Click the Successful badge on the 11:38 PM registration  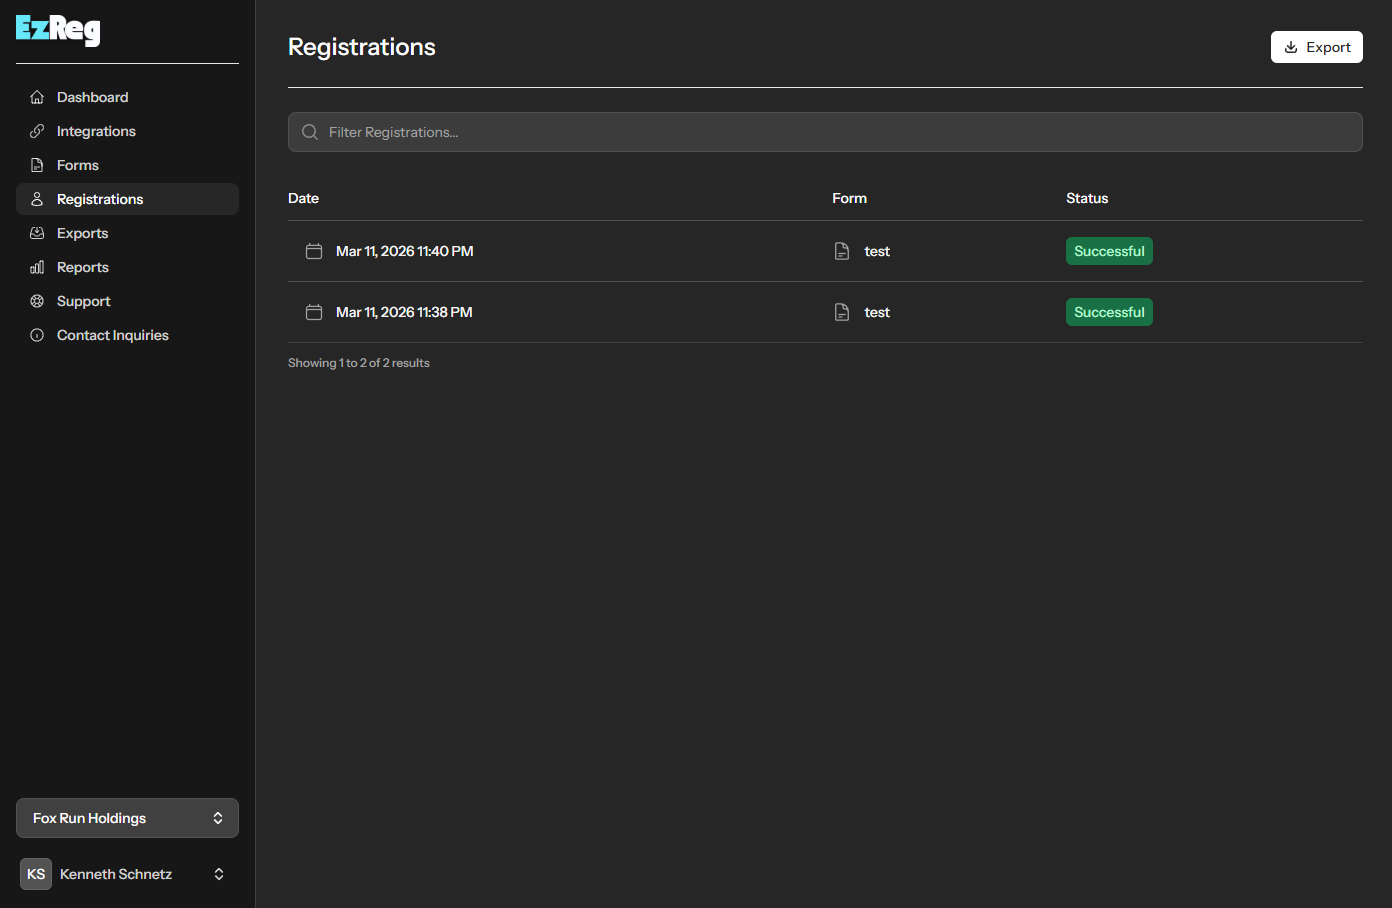[x=1109, y=312]
